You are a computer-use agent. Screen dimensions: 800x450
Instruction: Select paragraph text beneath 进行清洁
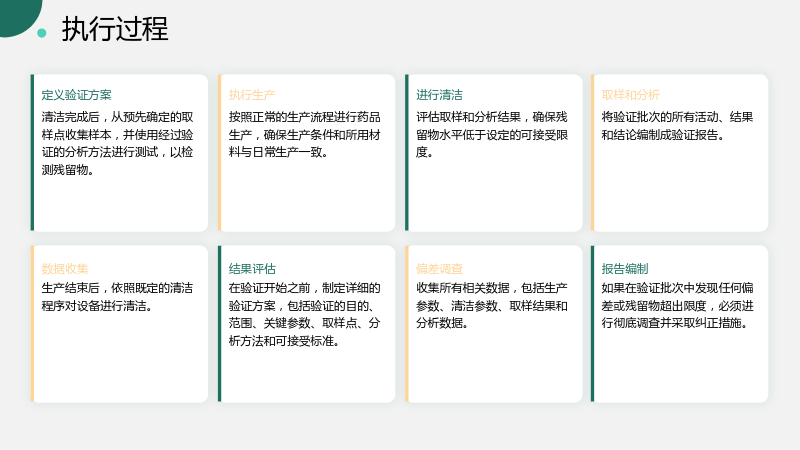(x=492, y=135)
